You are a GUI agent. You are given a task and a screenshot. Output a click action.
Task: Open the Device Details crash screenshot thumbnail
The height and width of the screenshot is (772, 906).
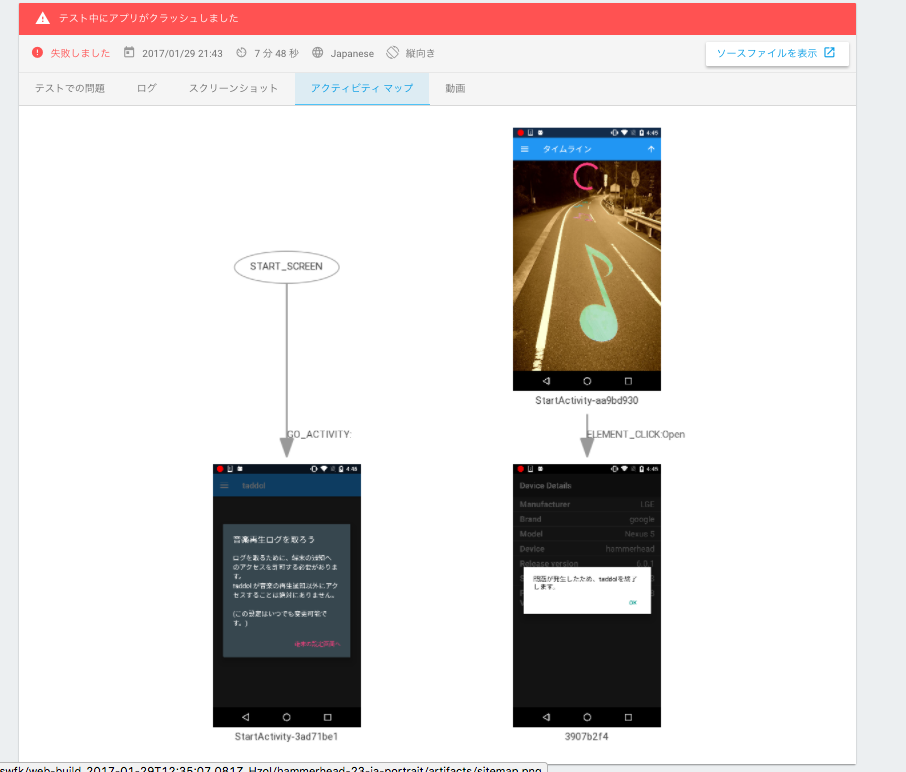[586, 596]
